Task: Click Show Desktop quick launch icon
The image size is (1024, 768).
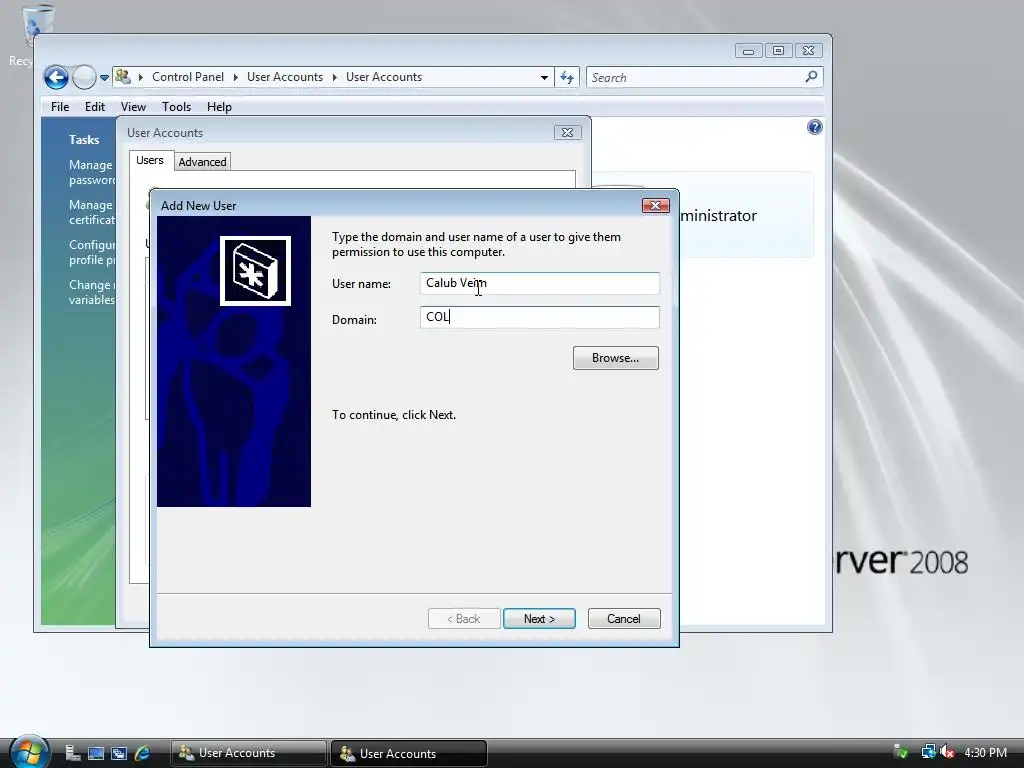Action: [96, 753]
